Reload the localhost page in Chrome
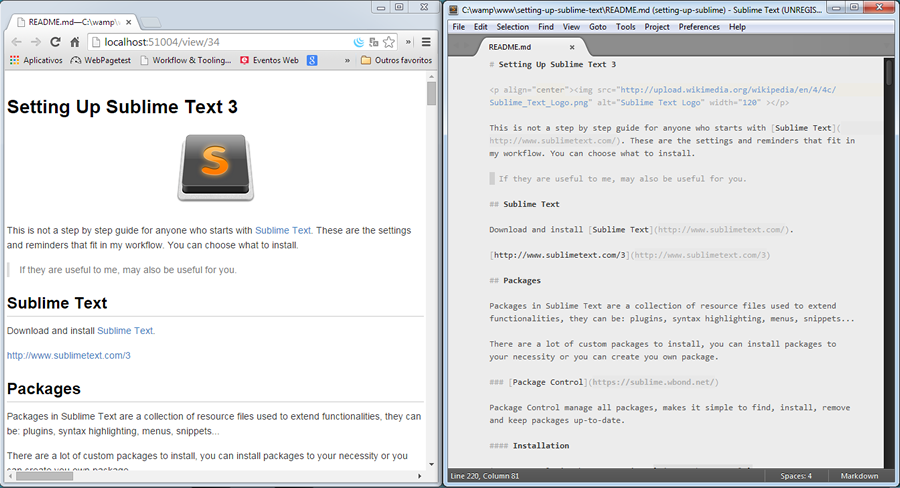 [x=55, y=42]
